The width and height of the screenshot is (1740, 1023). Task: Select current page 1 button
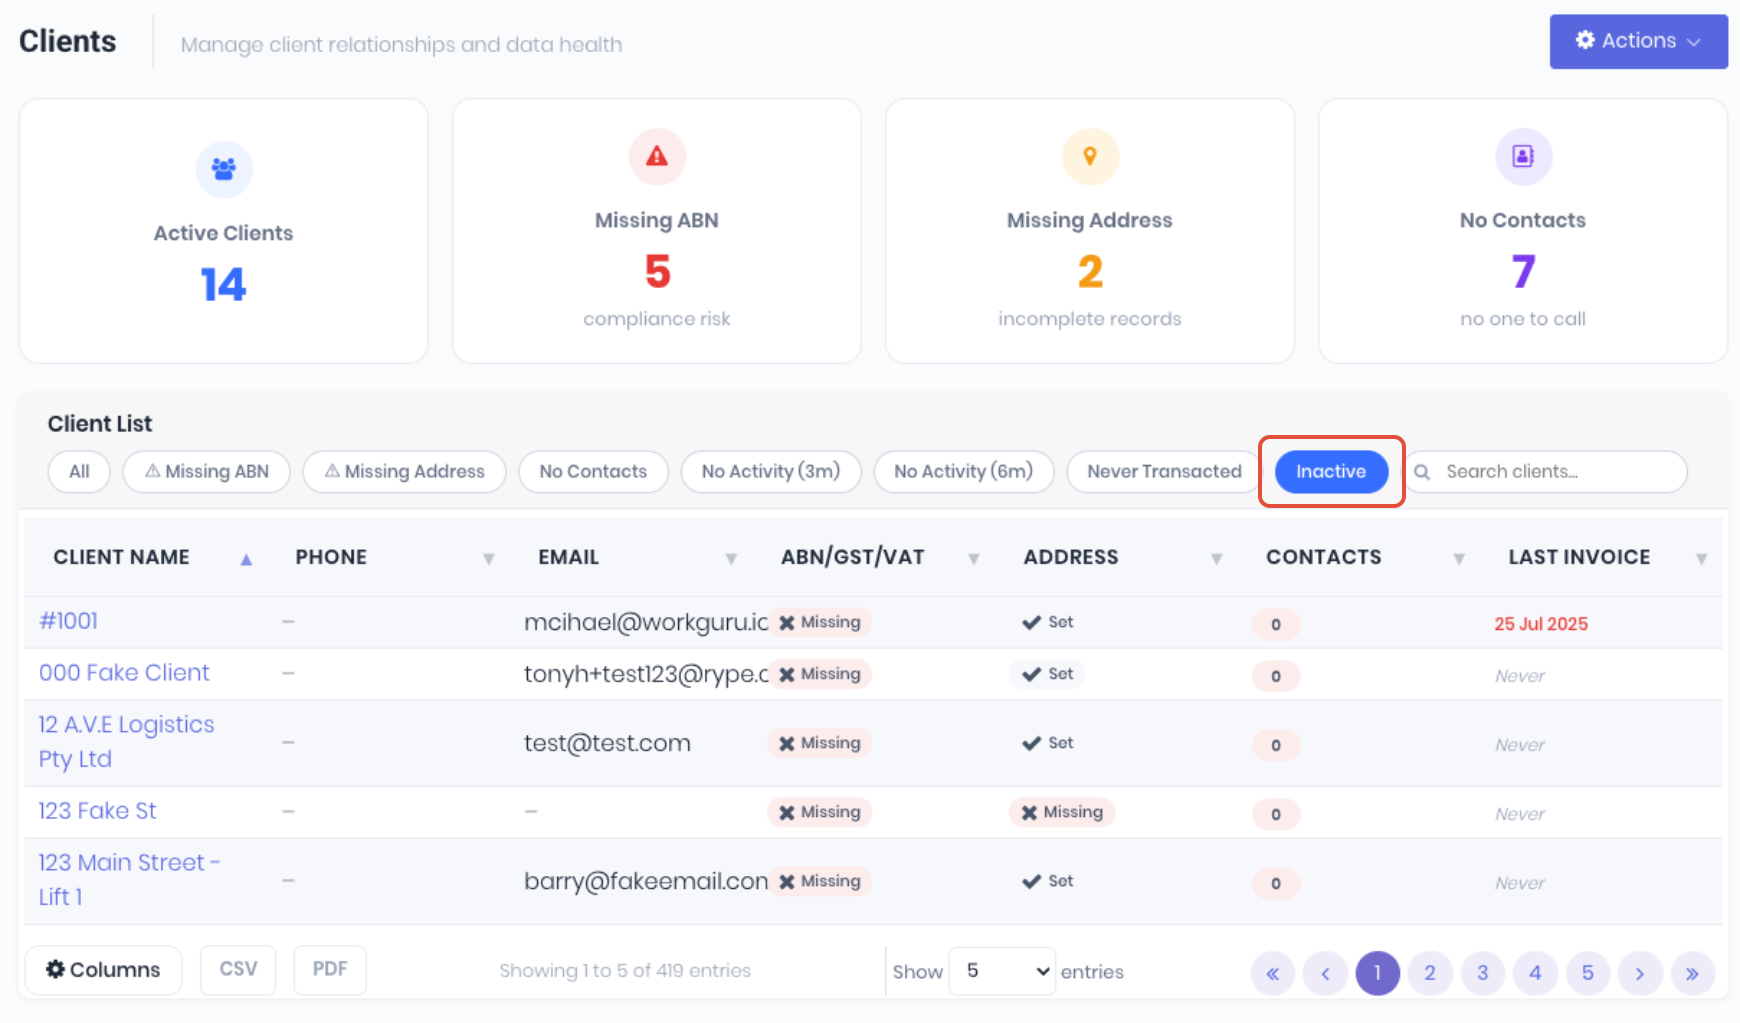tap(1378, 973)
